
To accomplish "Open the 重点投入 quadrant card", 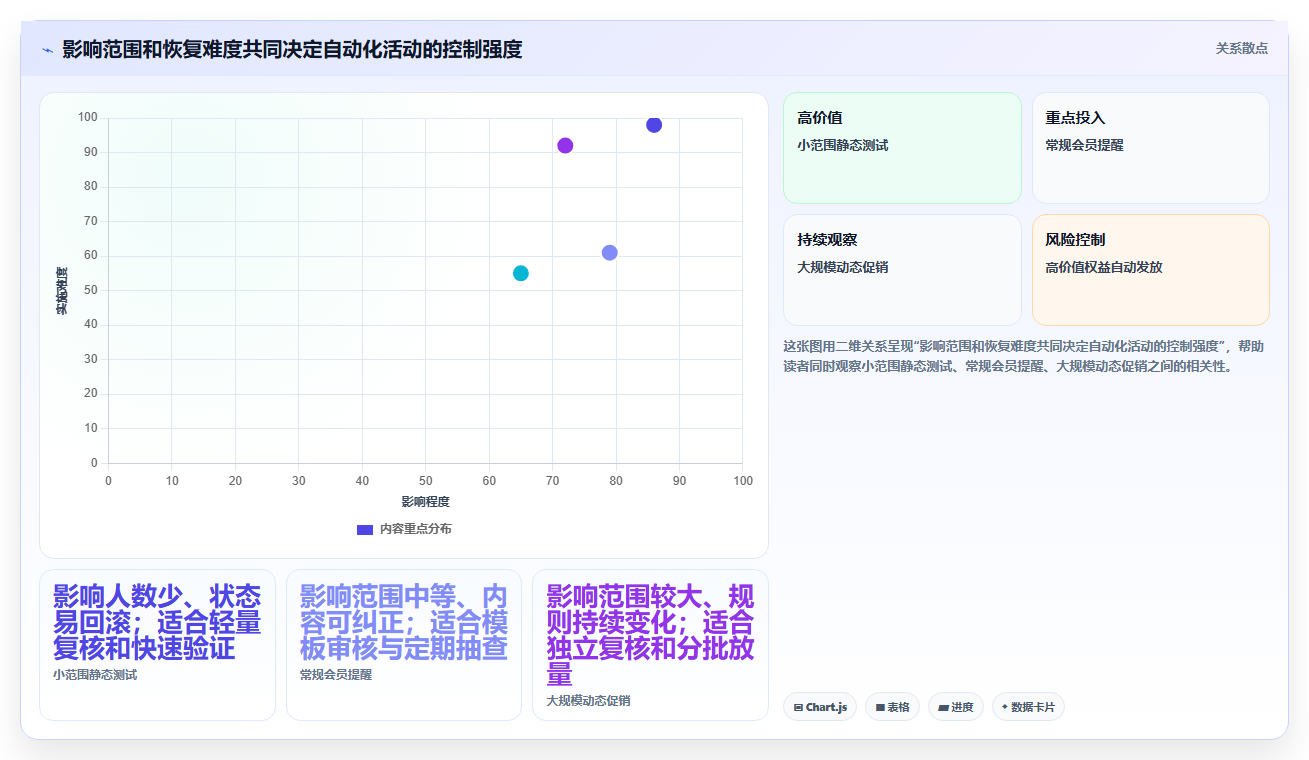I will pos(1150,148).
